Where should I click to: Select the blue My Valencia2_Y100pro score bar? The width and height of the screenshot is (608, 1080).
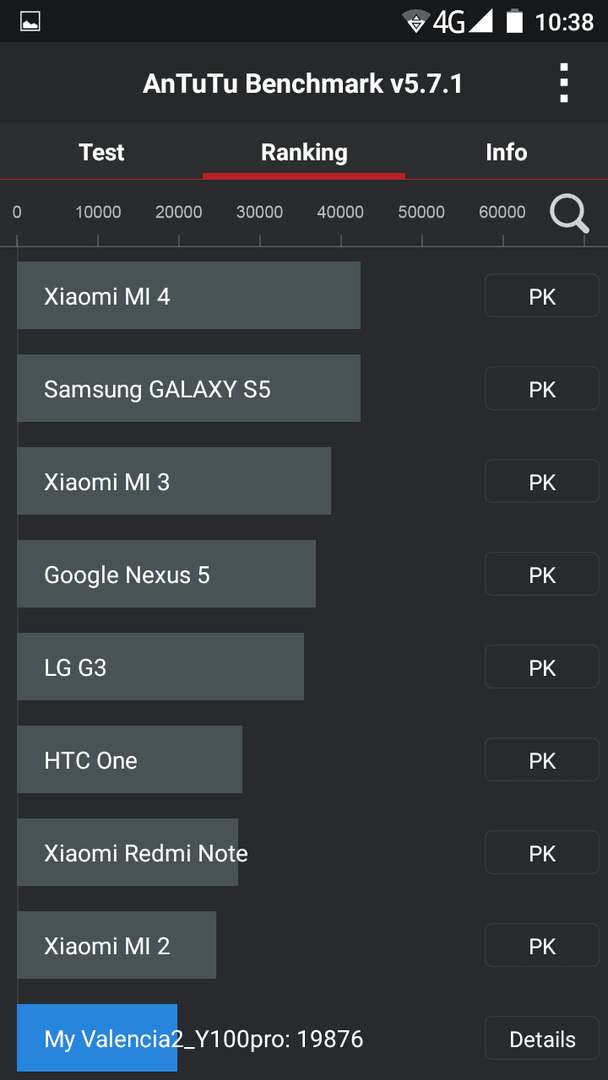(x=97, y=1038)
